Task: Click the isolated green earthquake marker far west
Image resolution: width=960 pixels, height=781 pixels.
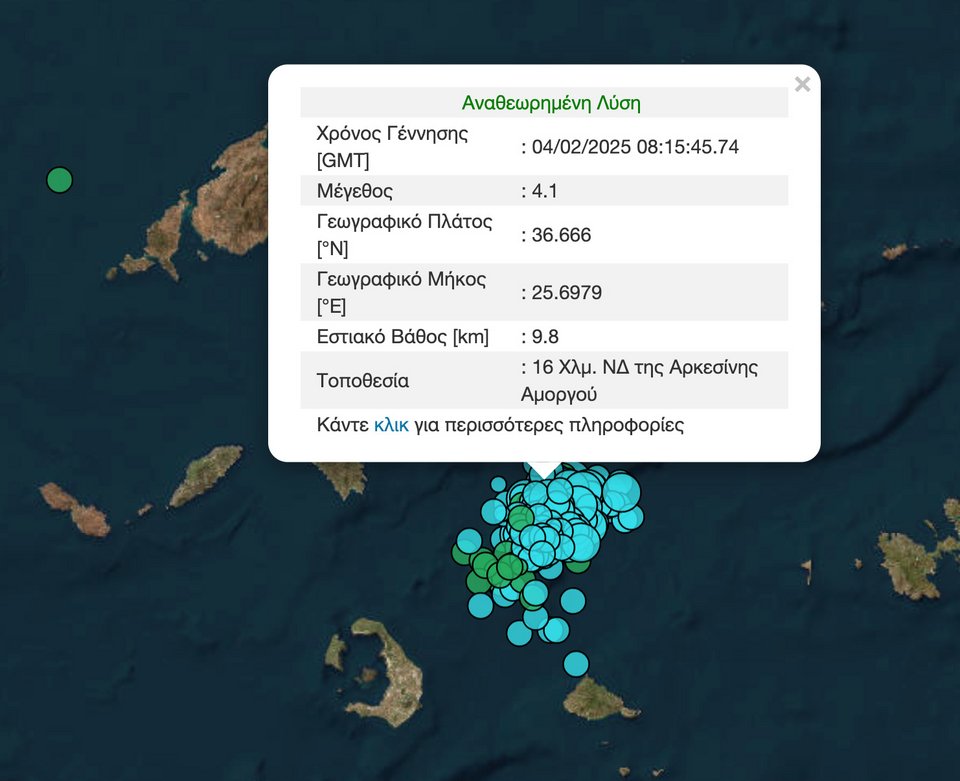Action: coord(60,180)
